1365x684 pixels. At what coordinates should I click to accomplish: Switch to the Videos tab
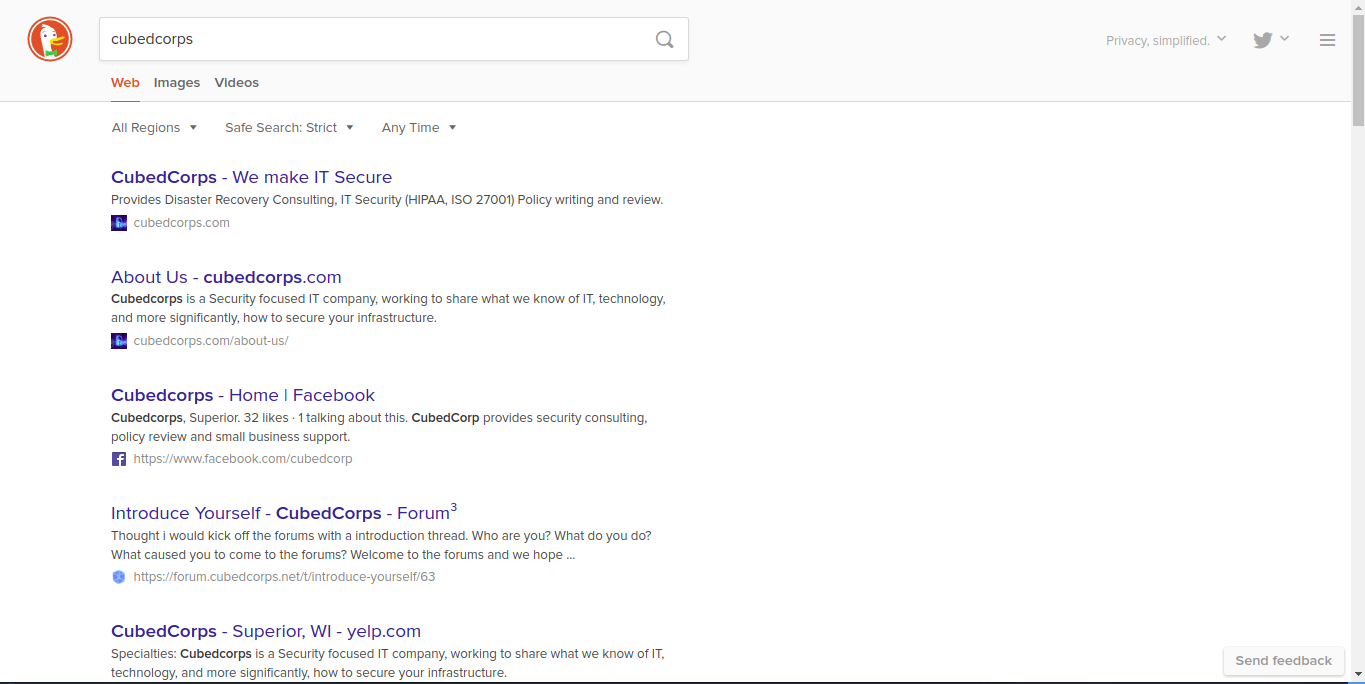(237, 83)
